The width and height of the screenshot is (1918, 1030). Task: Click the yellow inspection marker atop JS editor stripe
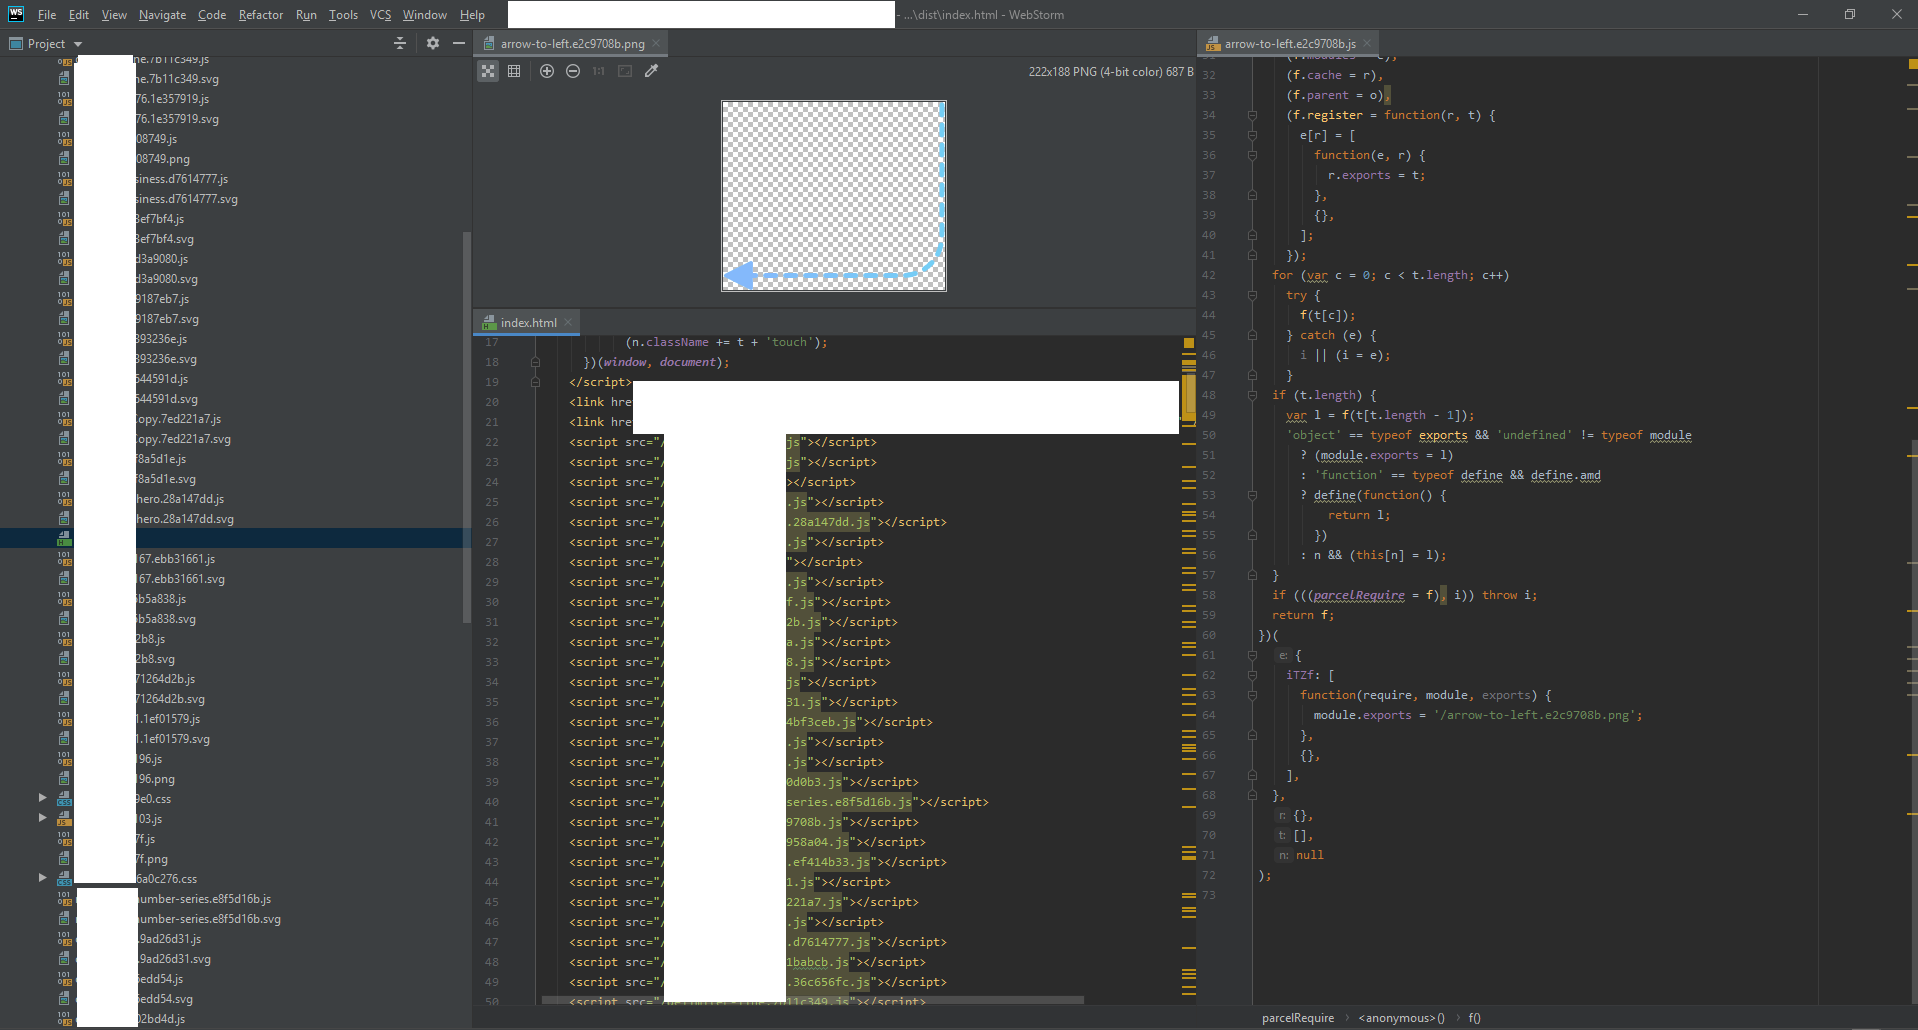(x=1913, y=64)
